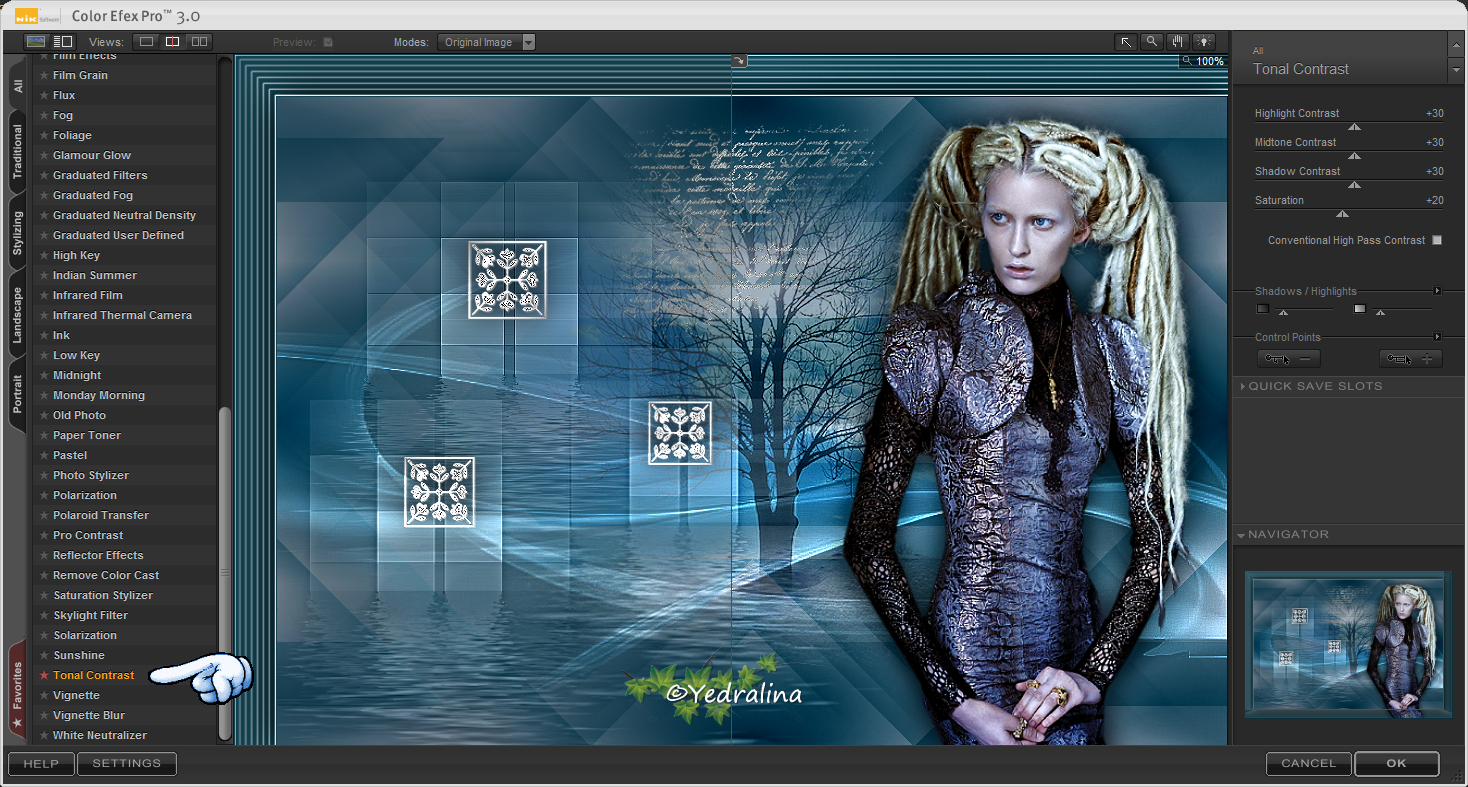Click the 100% zoom indicator magnifier
The image size is (1468, 787).
tap(1187, 61)
